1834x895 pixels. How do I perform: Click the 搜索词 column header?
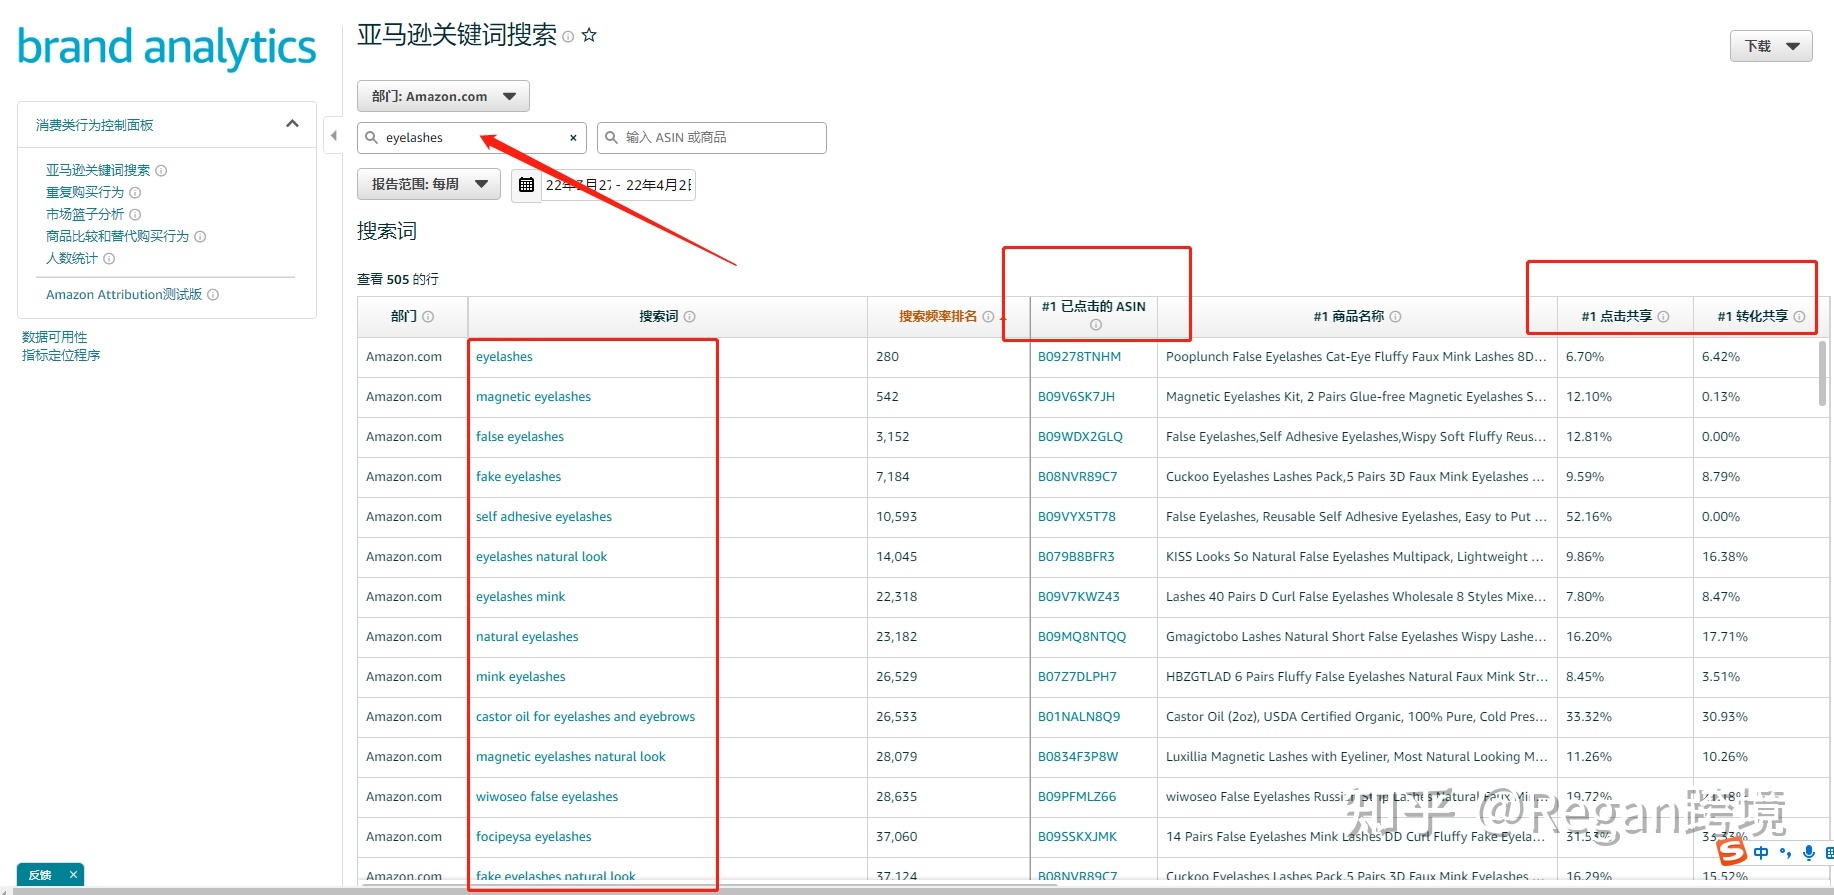pyautogui.click(x=667, y=317)
